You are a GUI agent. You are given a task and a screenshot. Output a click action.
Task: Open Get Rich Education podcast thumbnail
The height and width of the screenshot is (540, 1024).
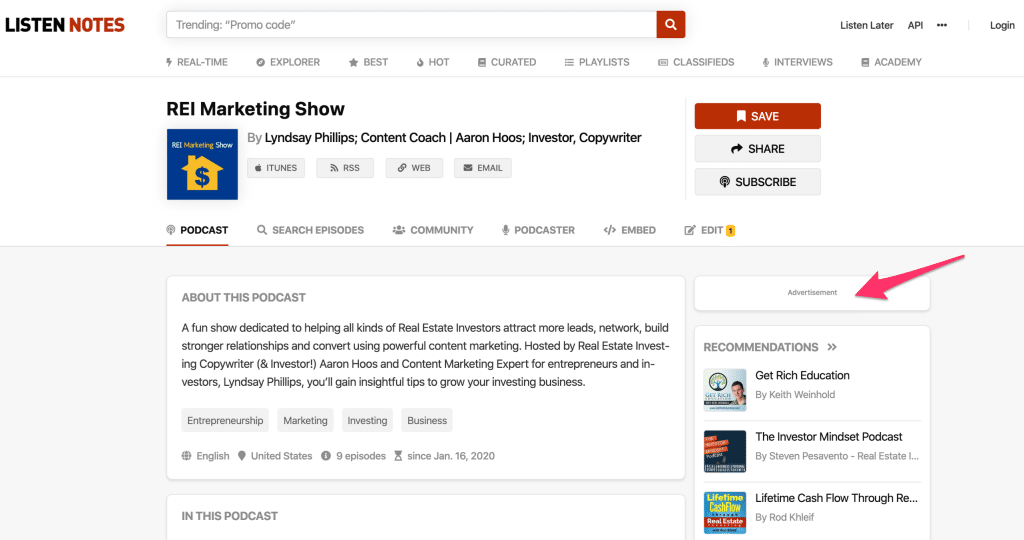725,390
